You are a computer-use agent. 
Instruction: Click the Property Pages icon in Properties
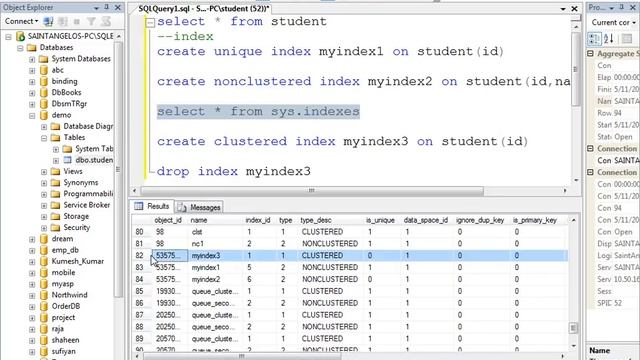[x=627, y=39]
